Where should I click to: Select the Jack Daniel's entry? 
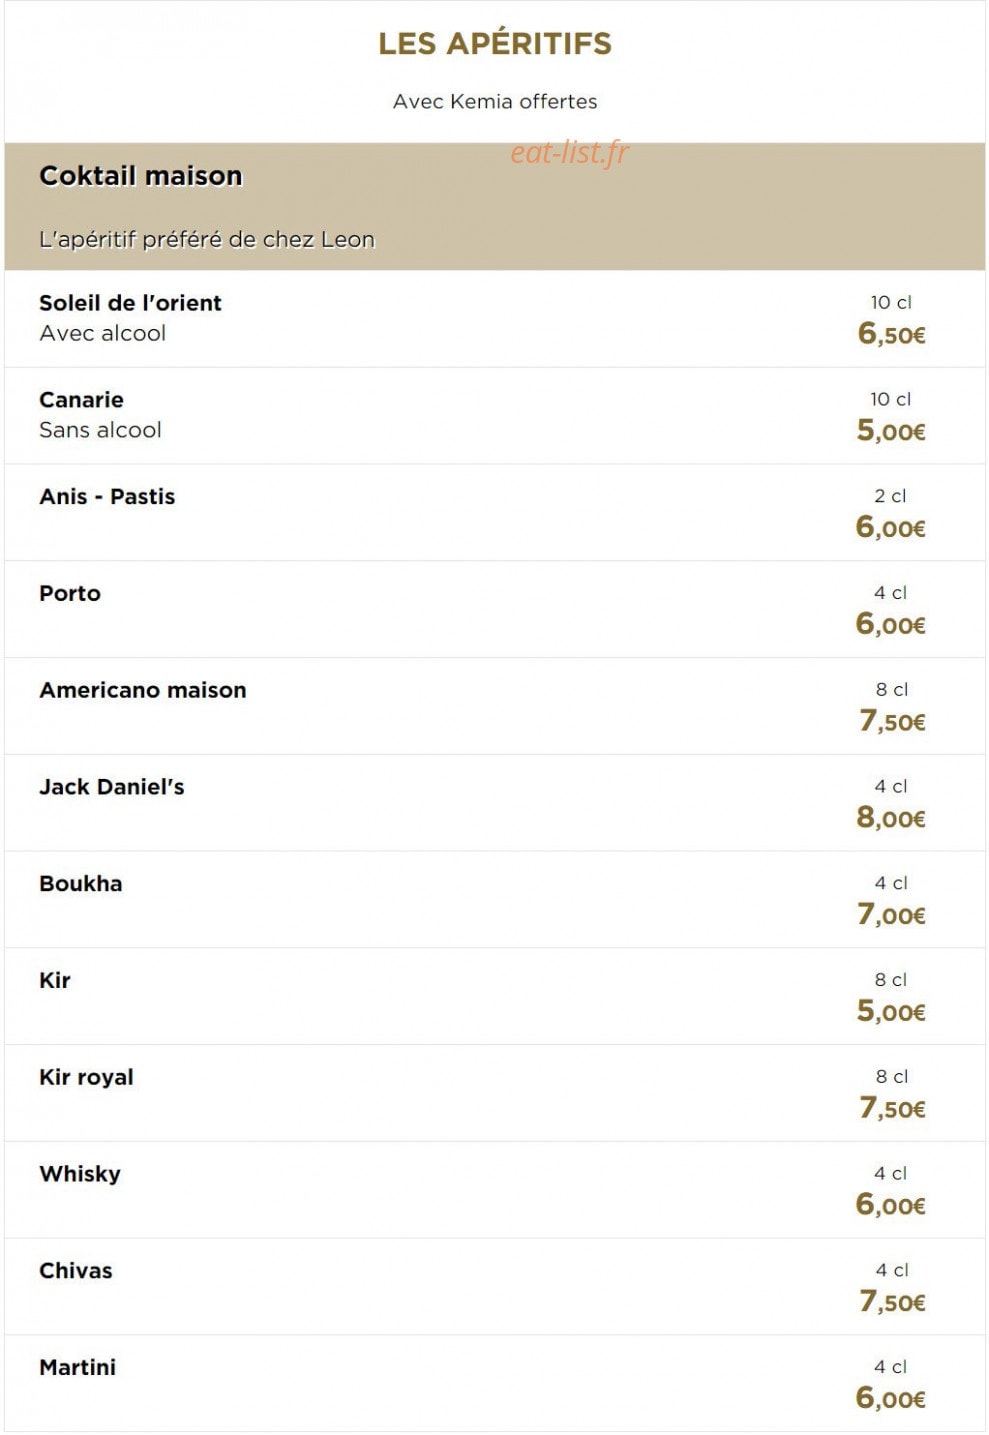point(495,803)
